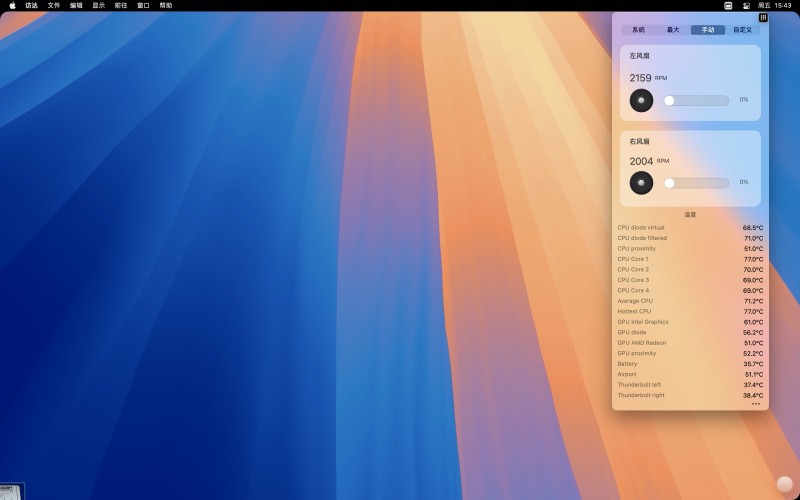The image size is (800, 500).
Task: Open the 显示 menu
Action: click(98, 6)
